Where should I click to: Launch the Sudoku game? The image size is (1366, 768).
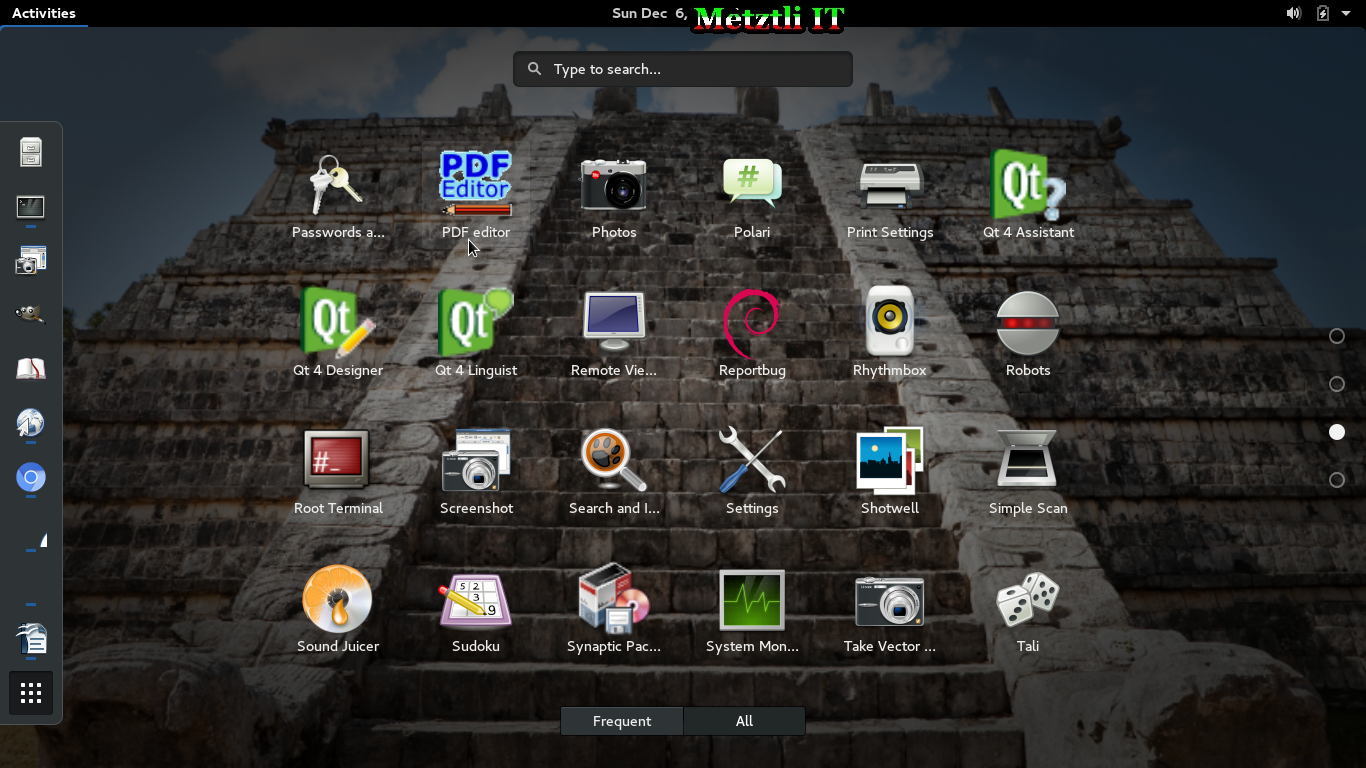point(476,600)
